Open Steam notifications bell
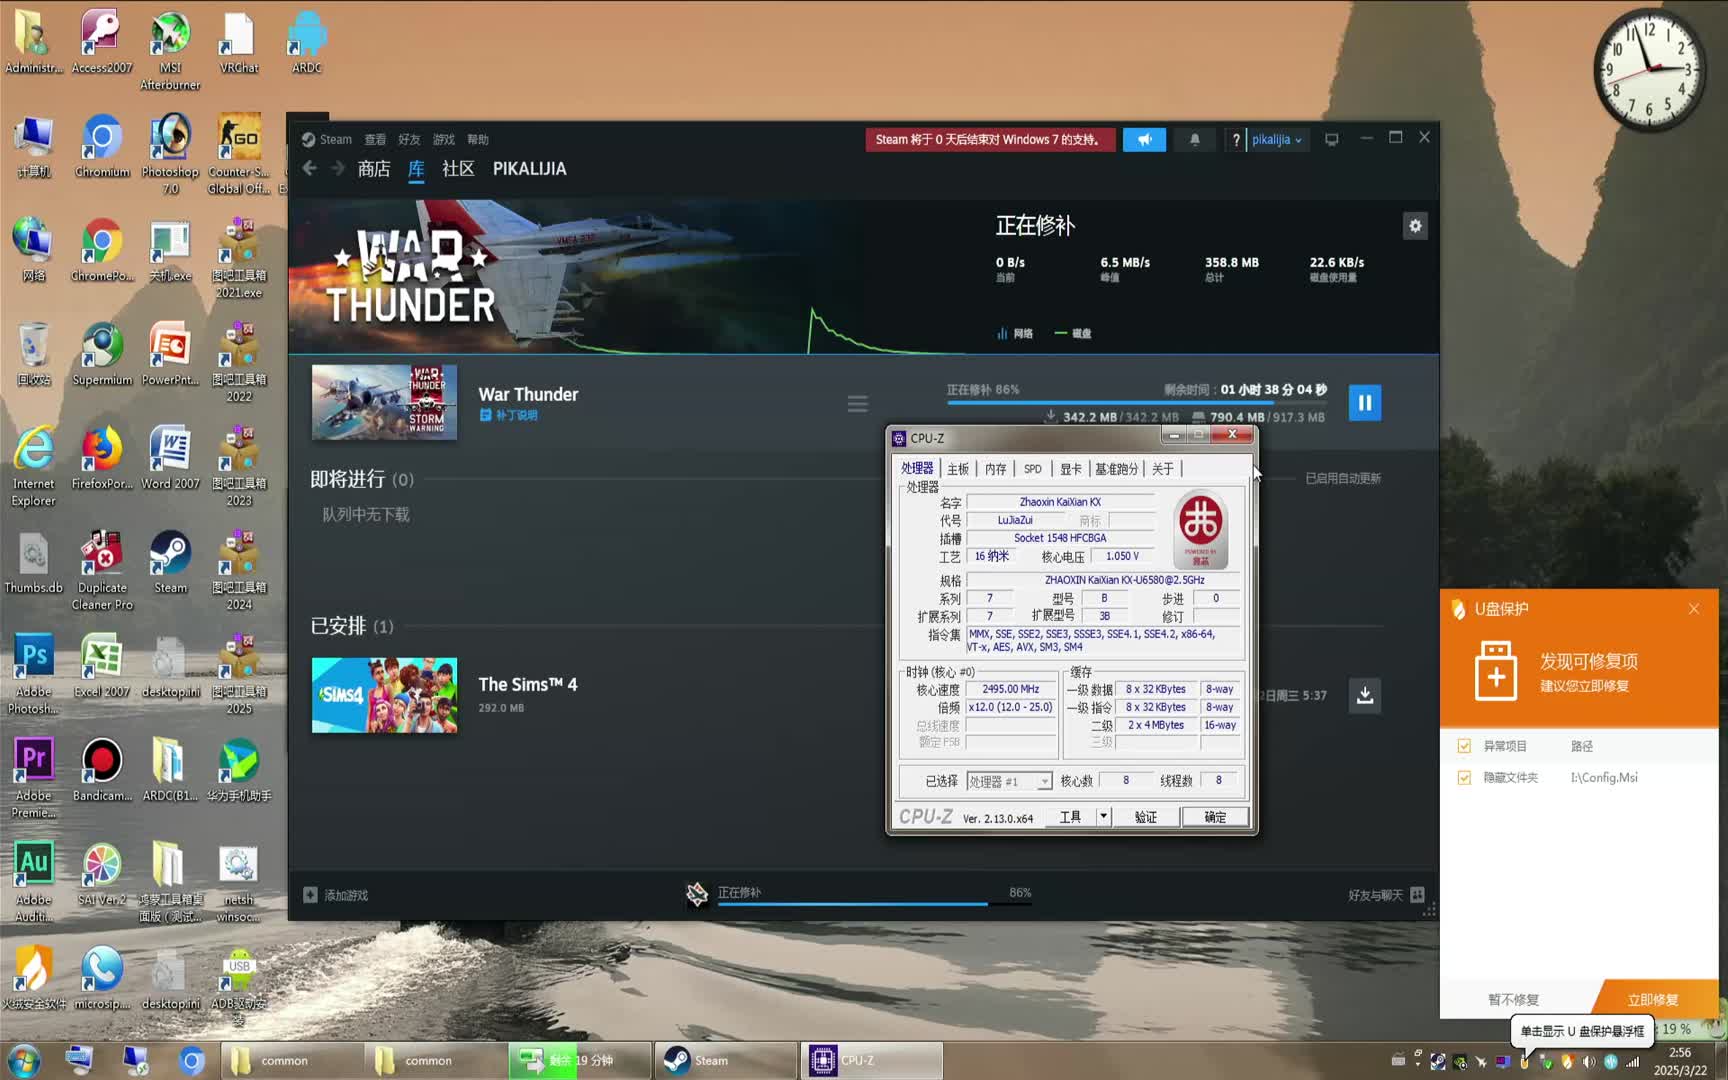The width and height of the screenshot is (1728, 1080). (x=1194, y=140)
